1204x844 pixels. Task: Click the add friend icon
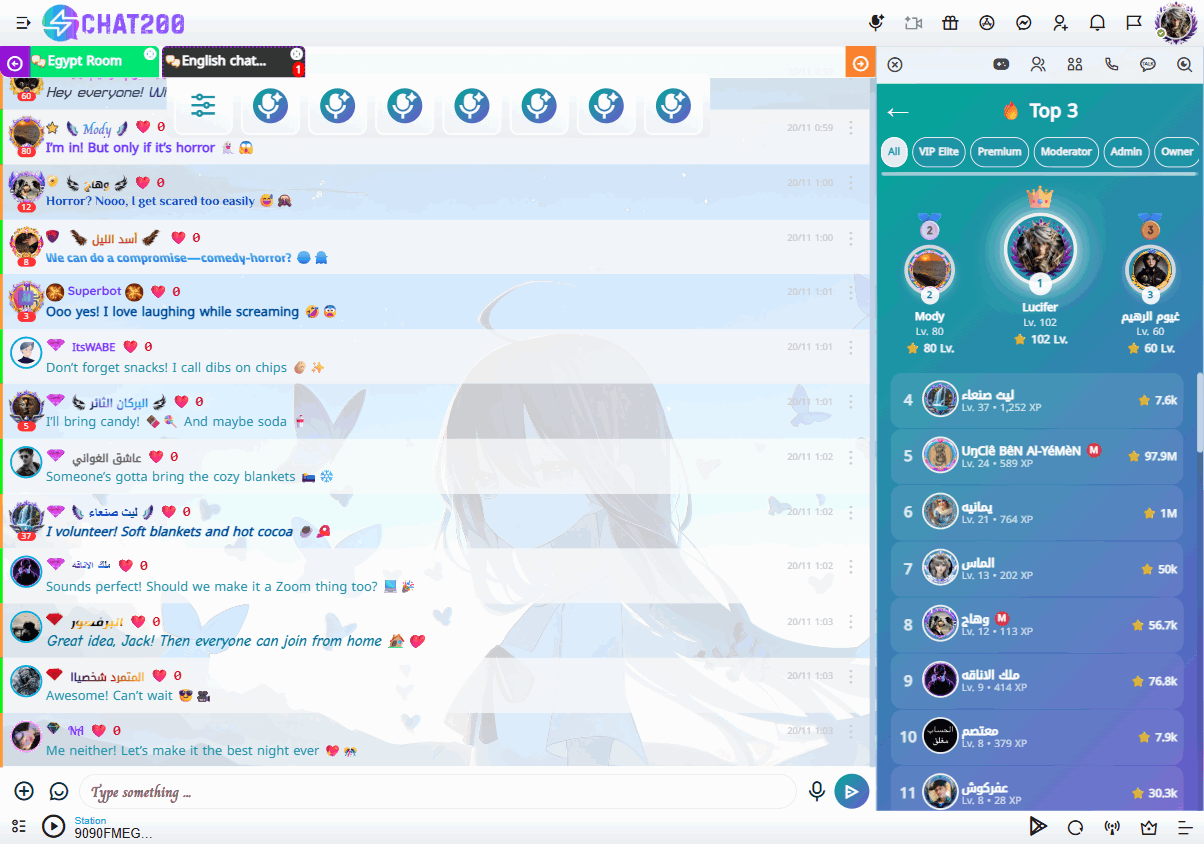[1060, 23]
